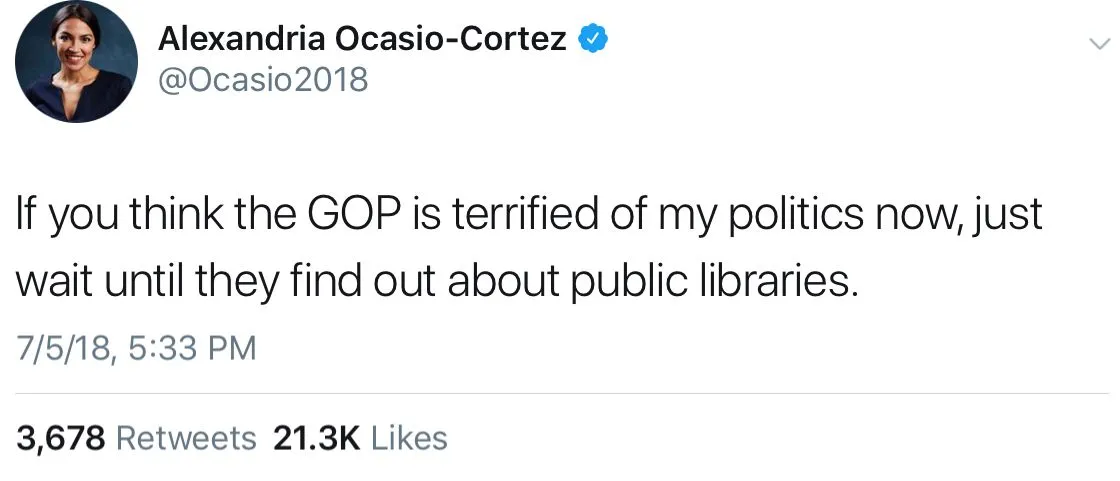Screen dimensions: 1120x481
Task: Open the Likes label list
Action: pyautogui.click(x=409, y=438)
